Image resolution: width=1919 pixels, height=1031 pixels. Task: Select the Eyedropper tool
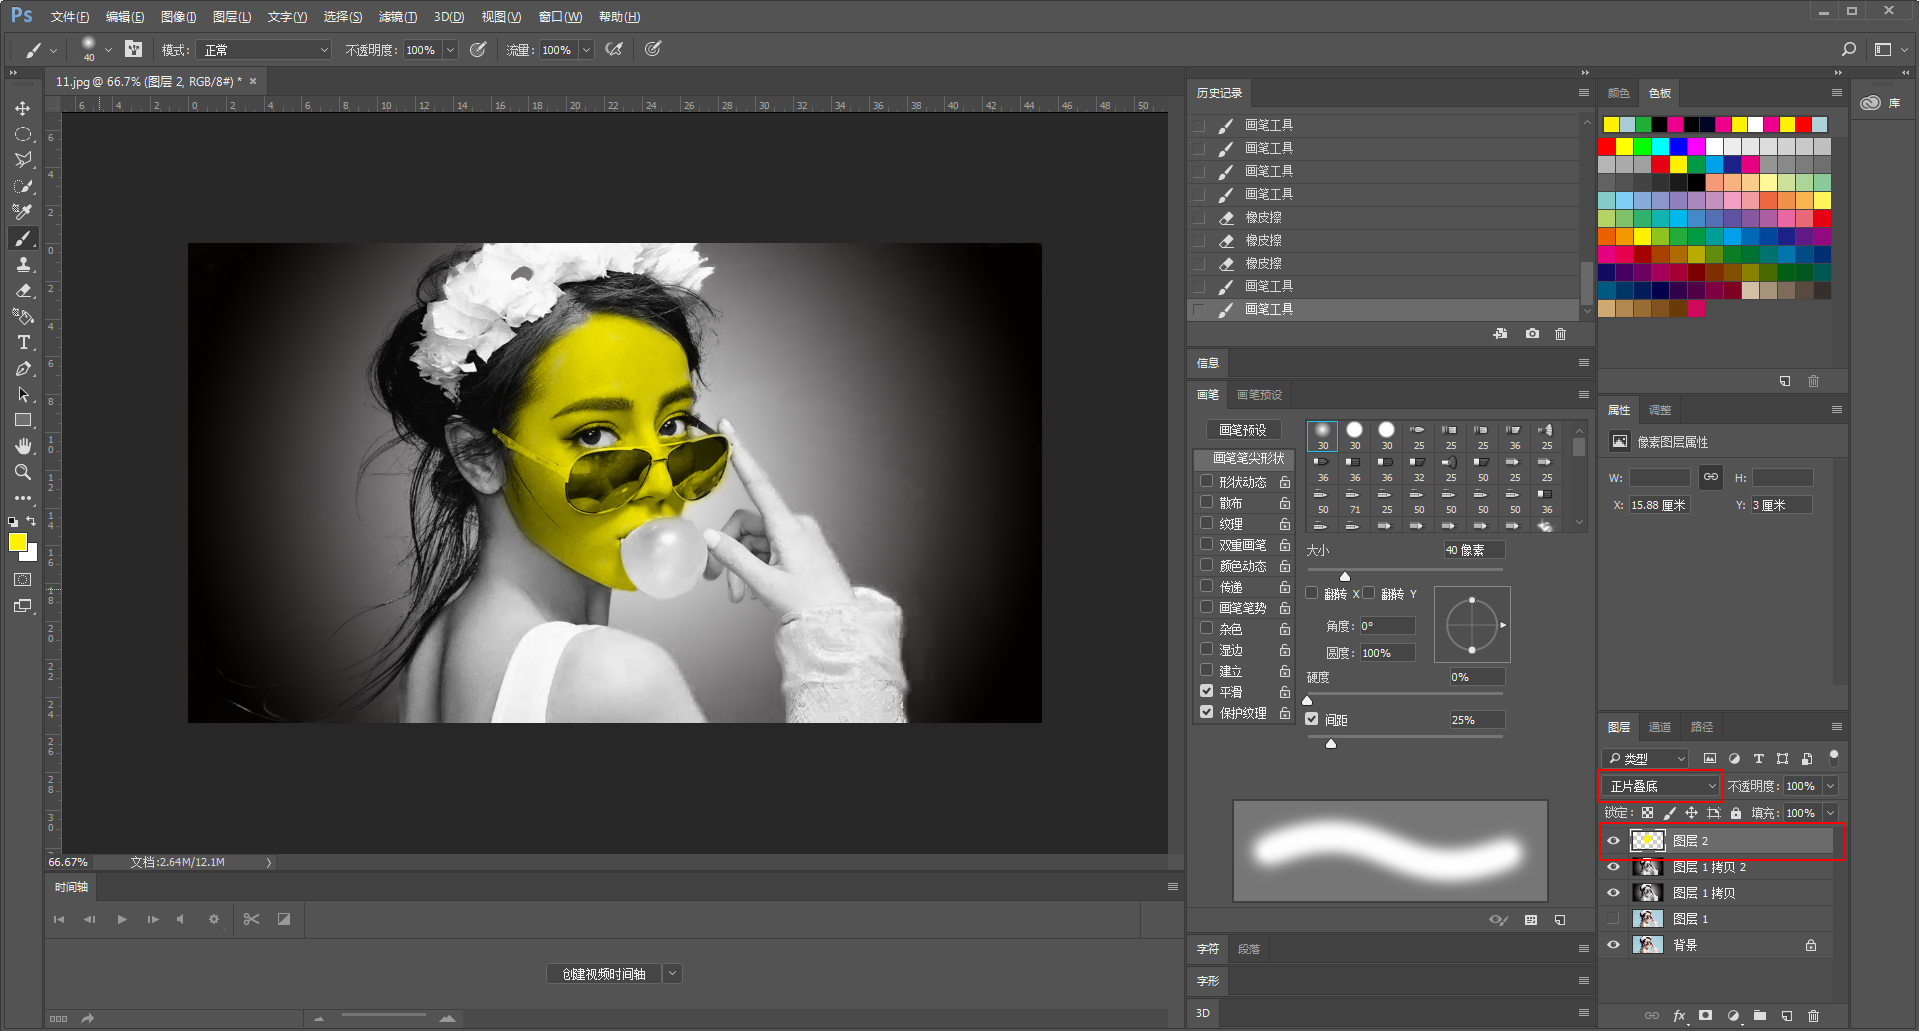click(22, 212)
